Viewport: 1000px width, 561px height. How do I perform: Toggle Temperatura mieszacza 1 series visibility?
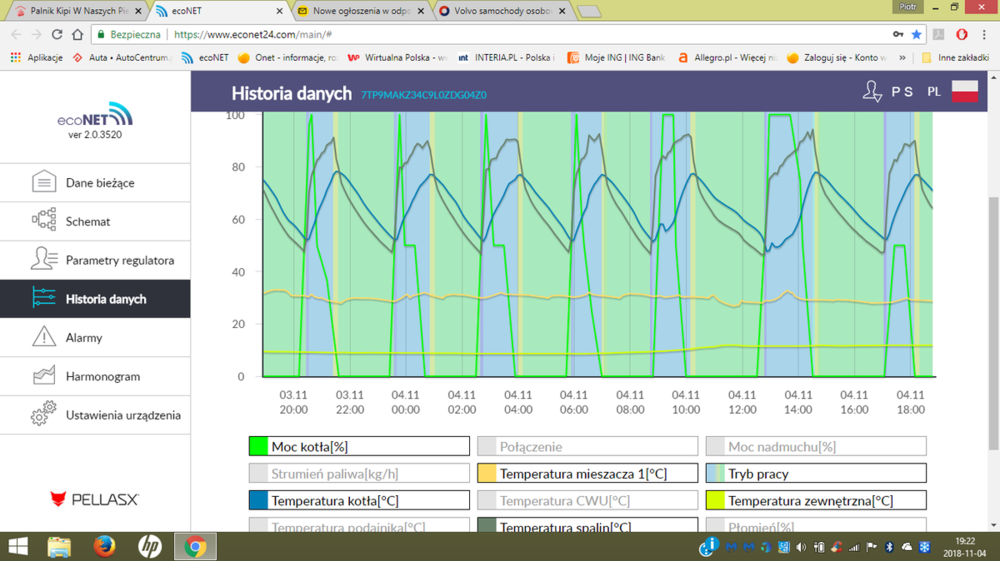(586, 474)
